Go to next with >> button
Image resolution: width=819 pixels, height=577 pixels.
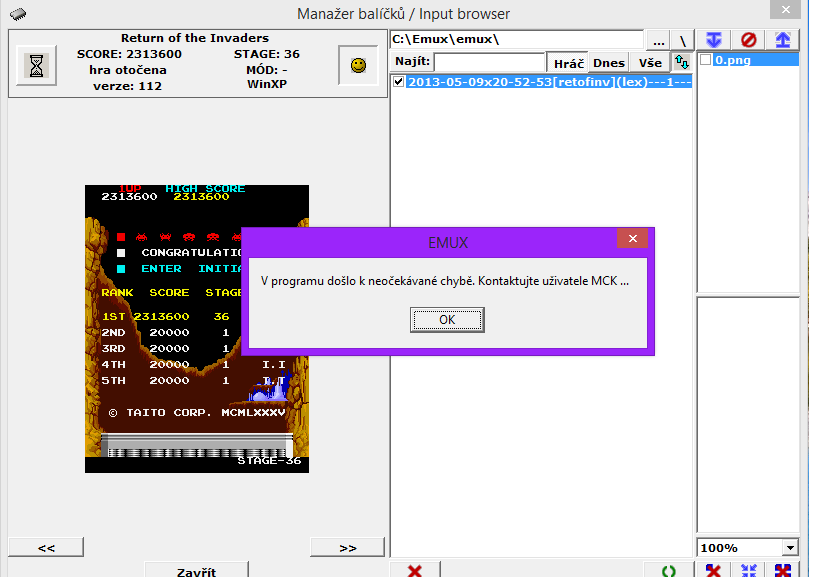(347, 547)
